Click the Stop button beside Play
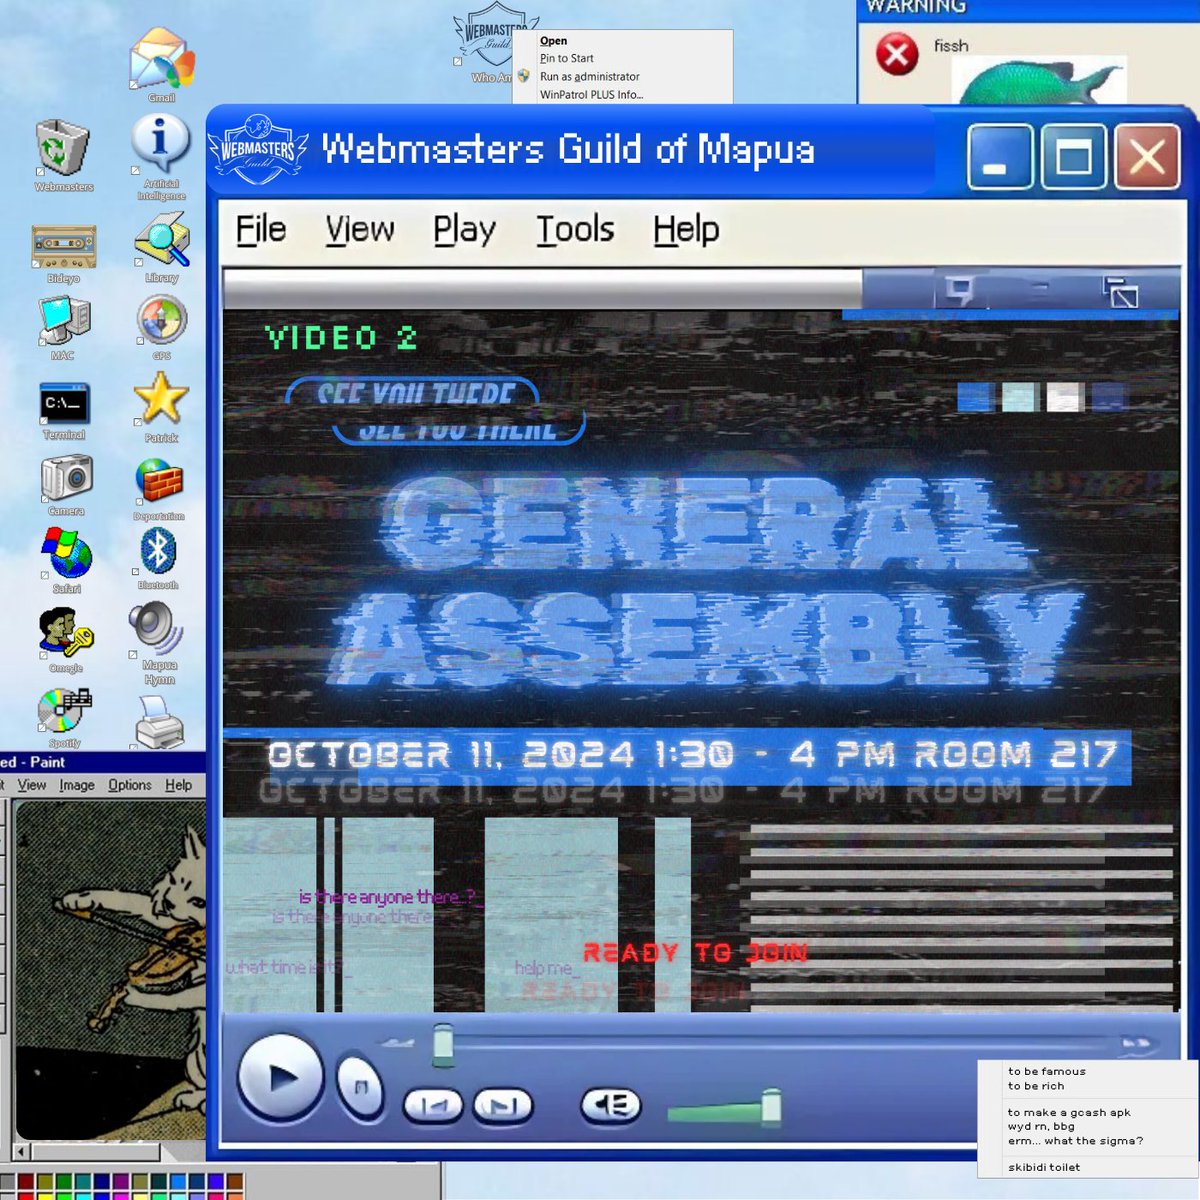 (361, 1086)
